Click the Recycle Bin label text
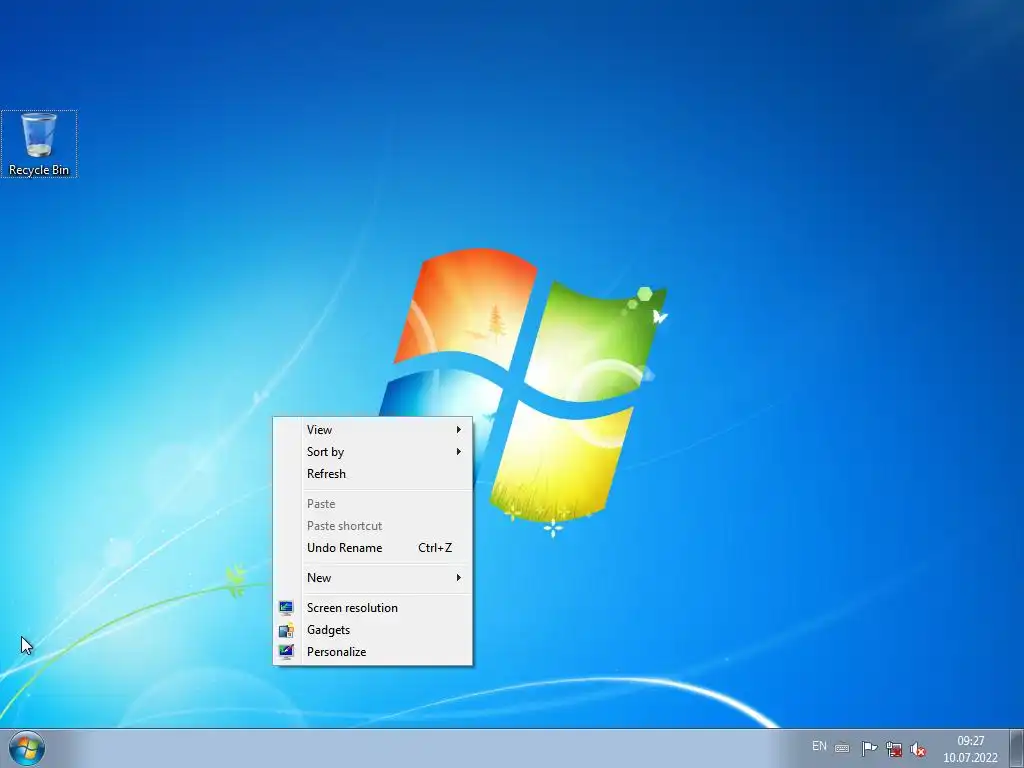This screenshot has height=768, width=1024. click(x=39, y=170)
